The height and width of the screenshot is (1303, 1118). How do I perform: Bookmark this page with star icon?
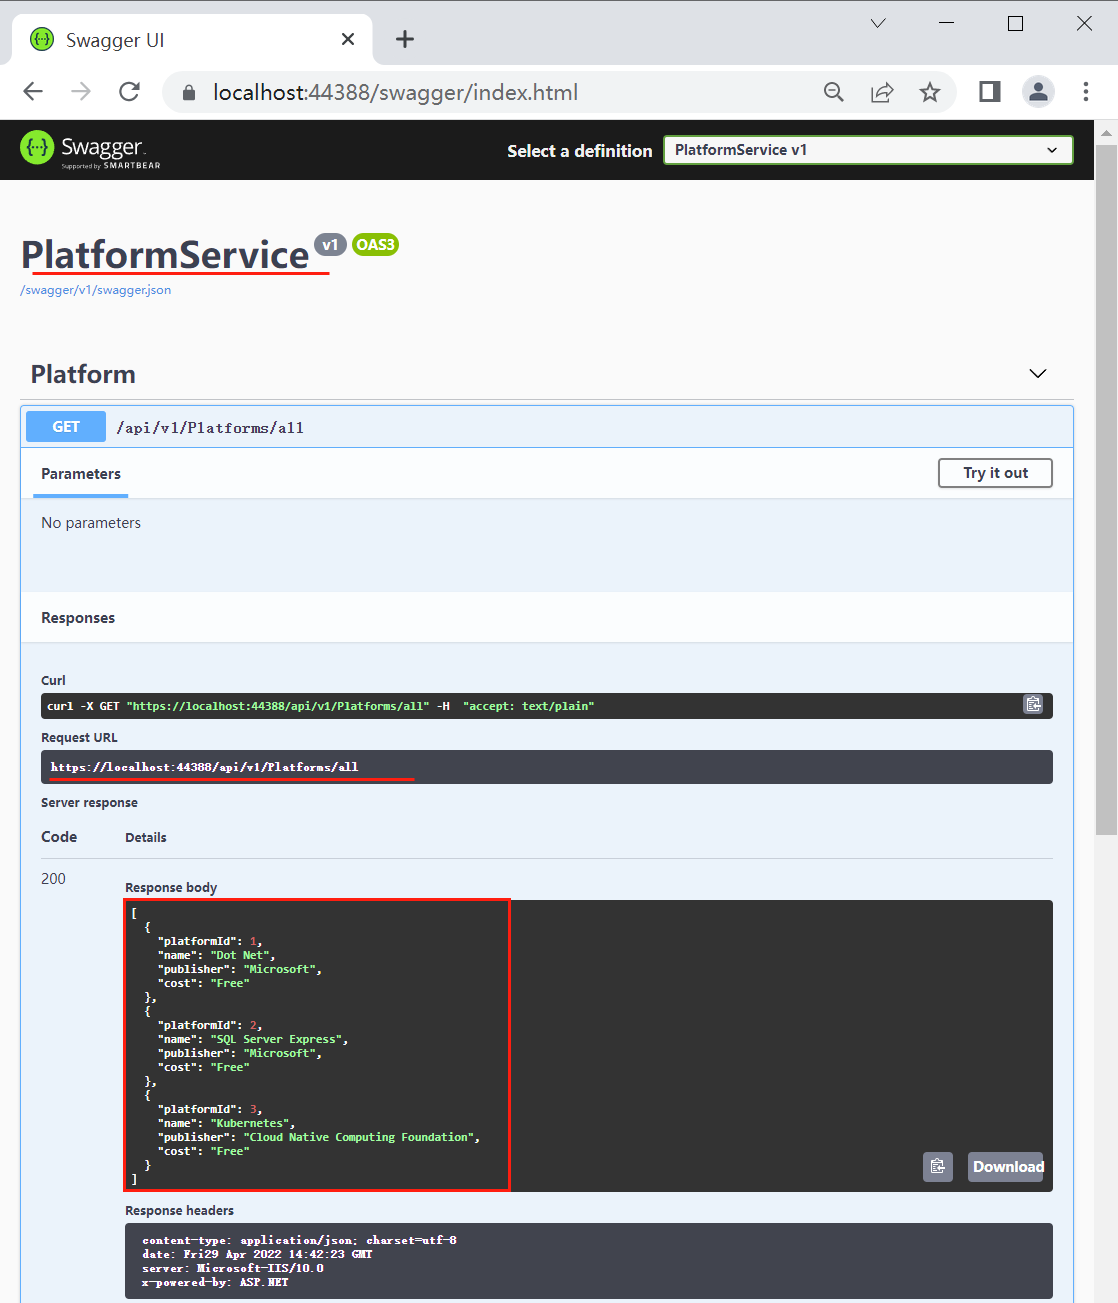tap(930, 92)
